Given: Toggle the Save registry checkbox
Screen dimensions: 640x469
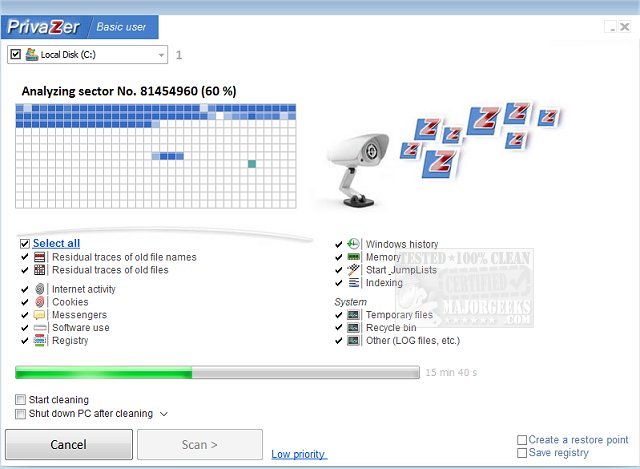Looking at the screenshot, I should click(522, 453).
